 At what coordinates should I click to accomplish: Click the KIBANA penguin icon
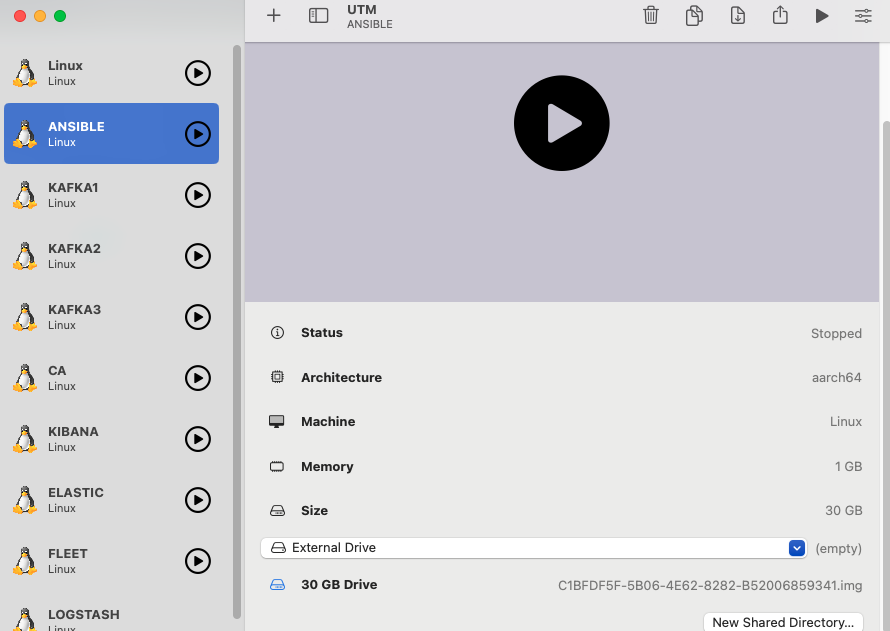click(24, 439)
